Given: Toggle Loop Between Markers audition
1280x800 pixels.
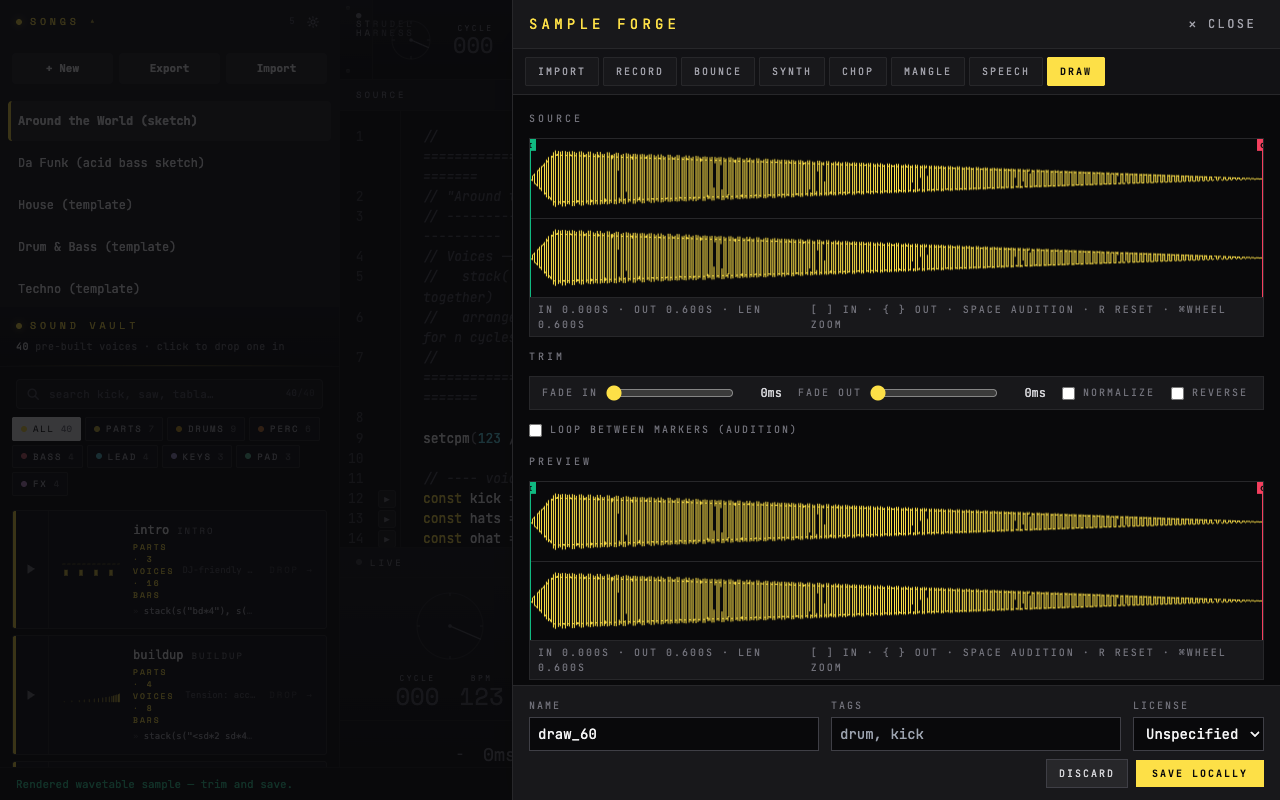Looking at the screenshot, I should click(x=535, y=430).
